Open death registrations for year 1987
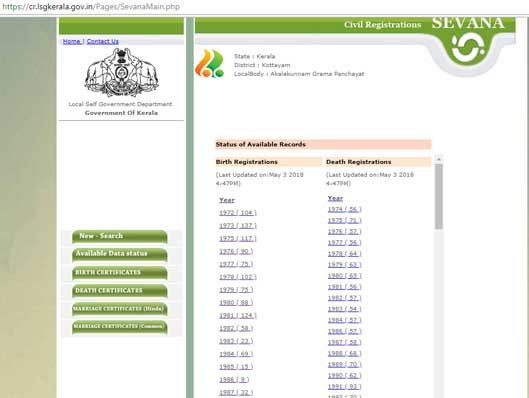529x398 pixels. click(x=344, y=342)
